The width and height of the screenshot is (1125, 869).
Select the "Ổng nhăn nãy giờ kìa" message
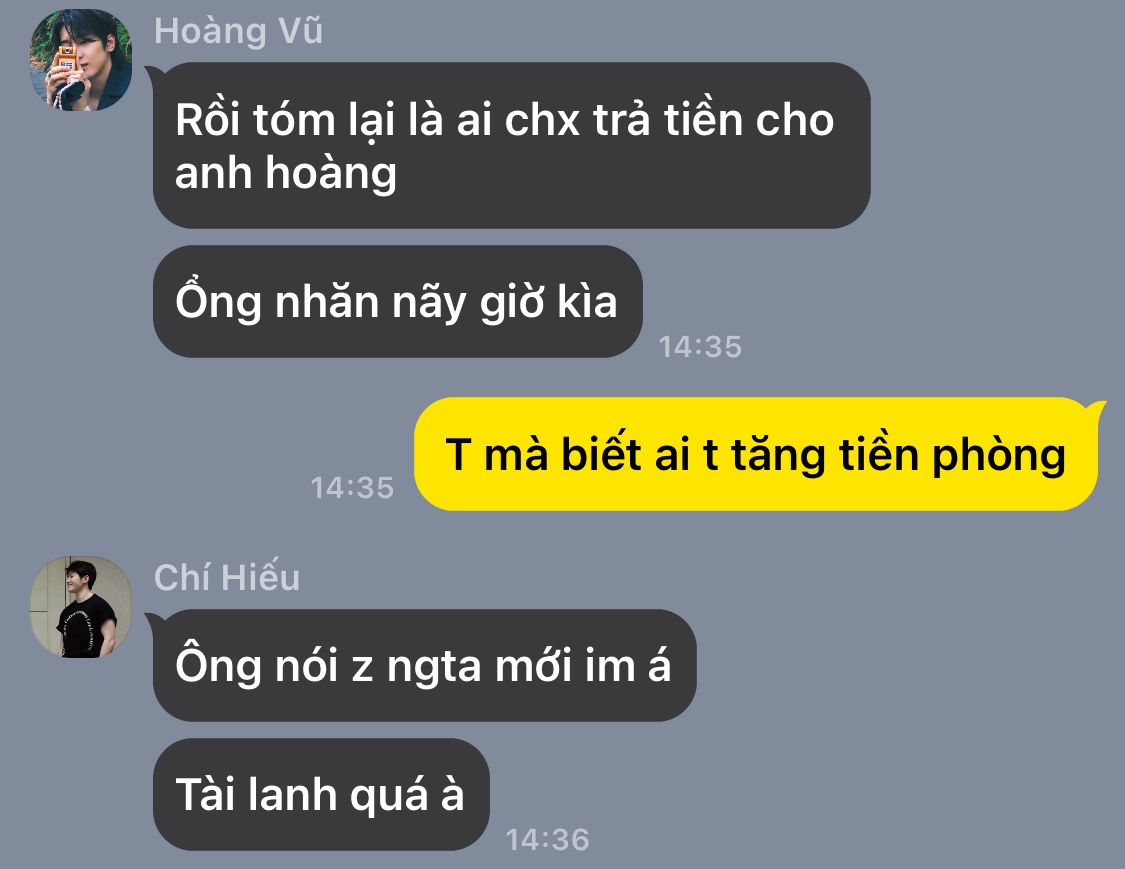(x=397, y=301)
